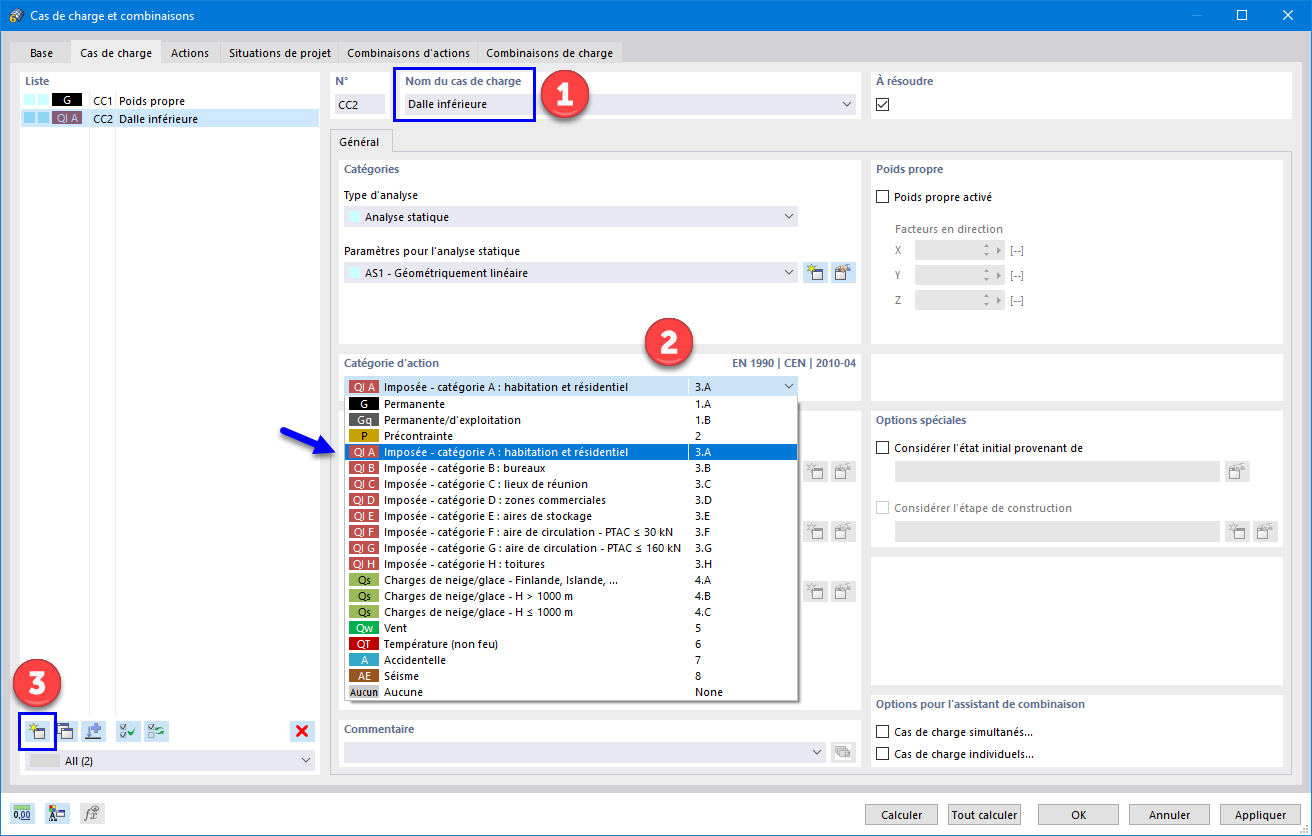Pick the brown AE Séisme badge
1312x836 pixels.
tap(363, 676)
